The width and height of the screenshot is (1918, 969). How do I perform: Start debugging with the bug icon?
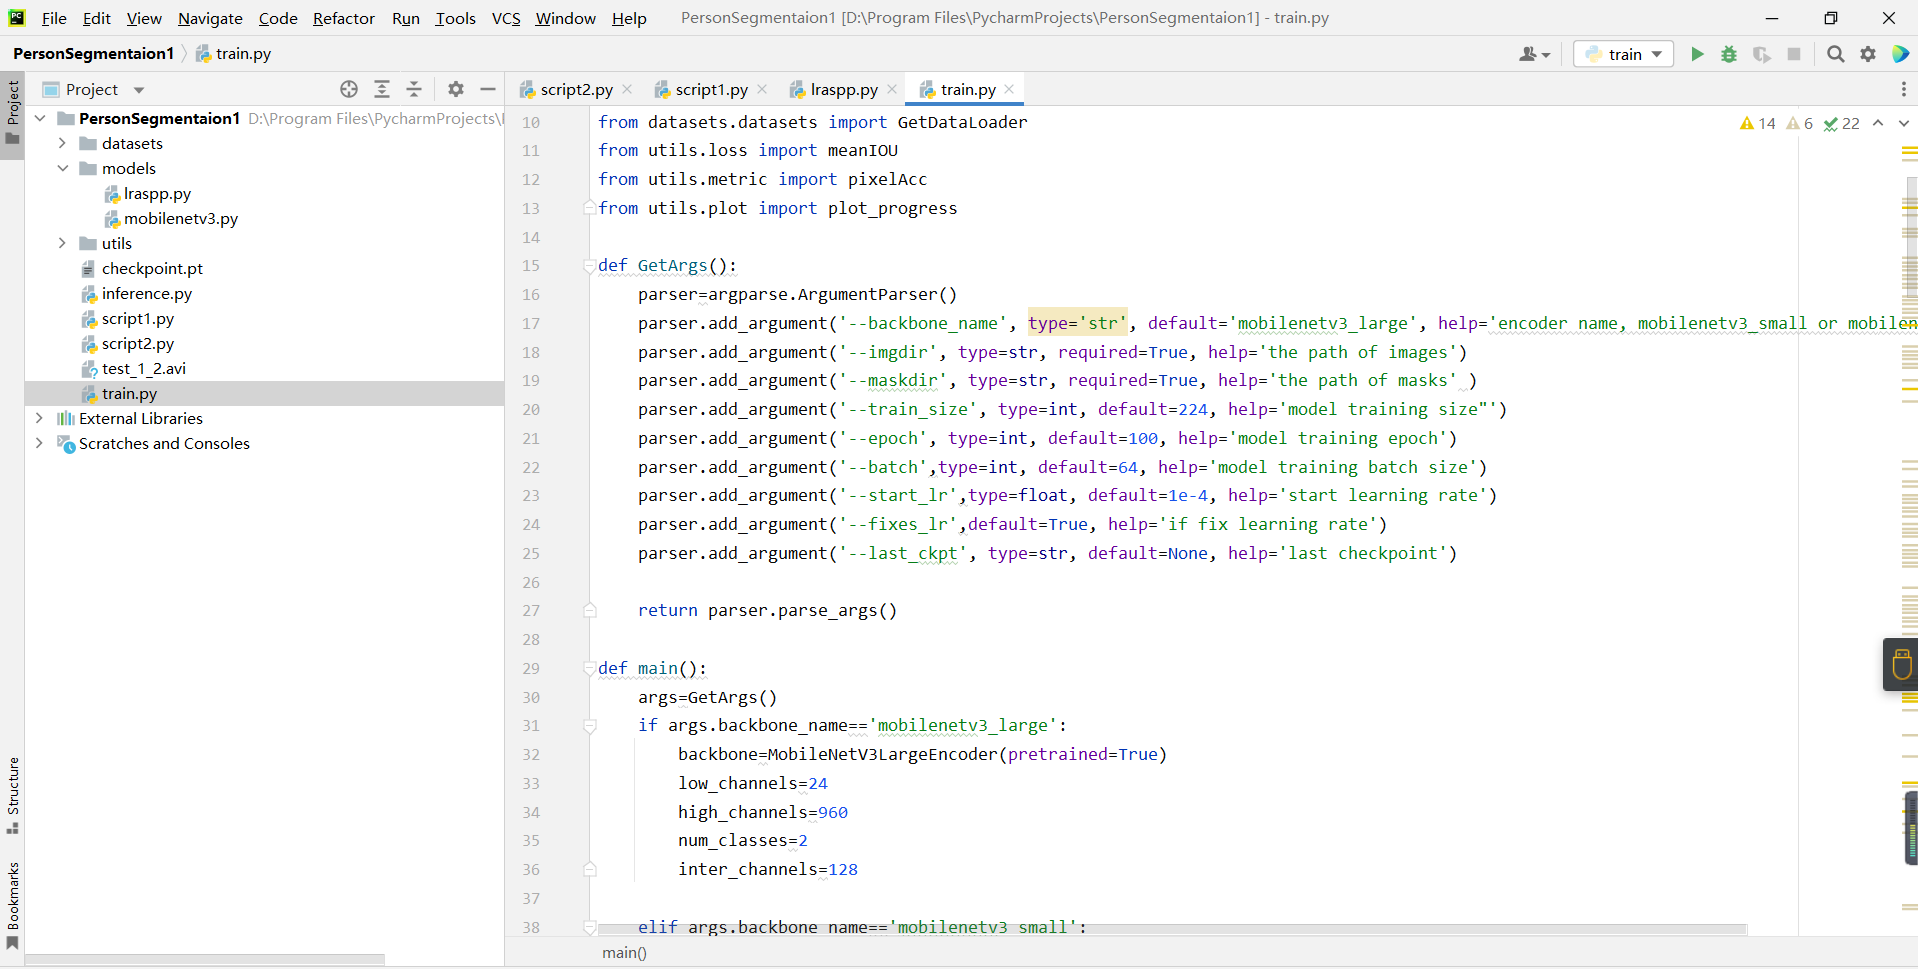(1729, 54)
